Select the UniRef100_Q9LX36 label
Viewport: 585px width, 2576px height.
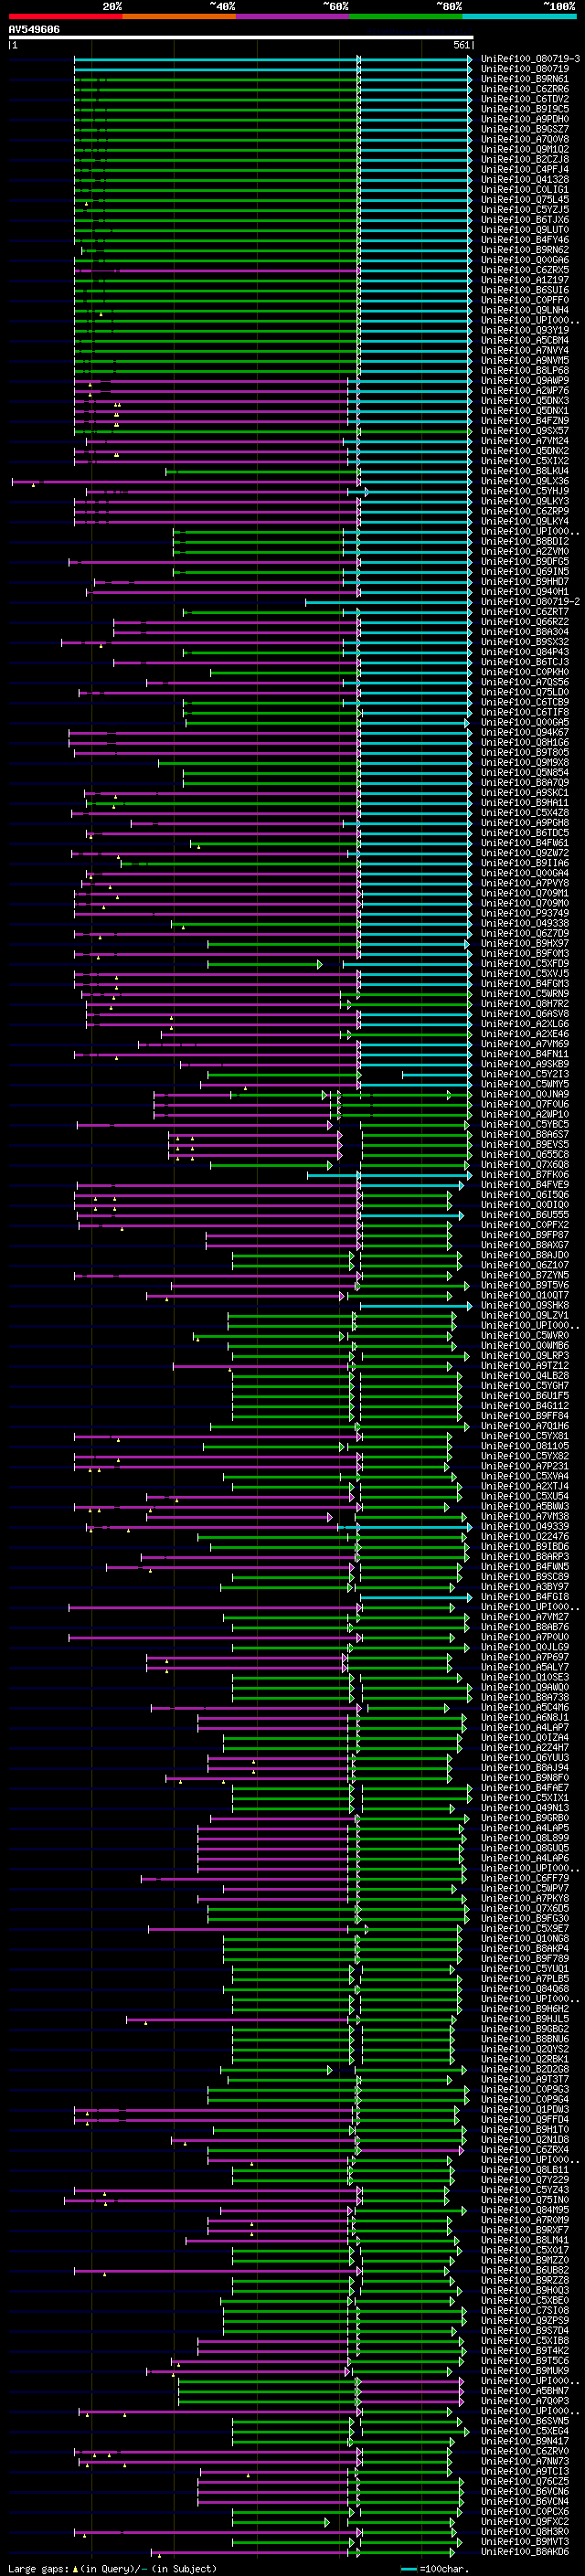pyautogui.click(x=525, y=481)
